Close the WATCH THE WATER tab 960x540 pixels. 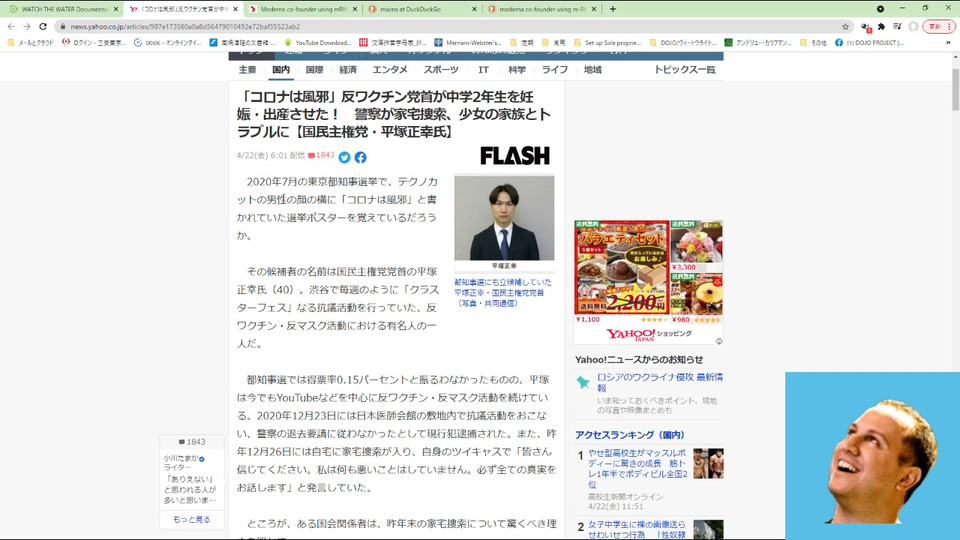[116, 9]
